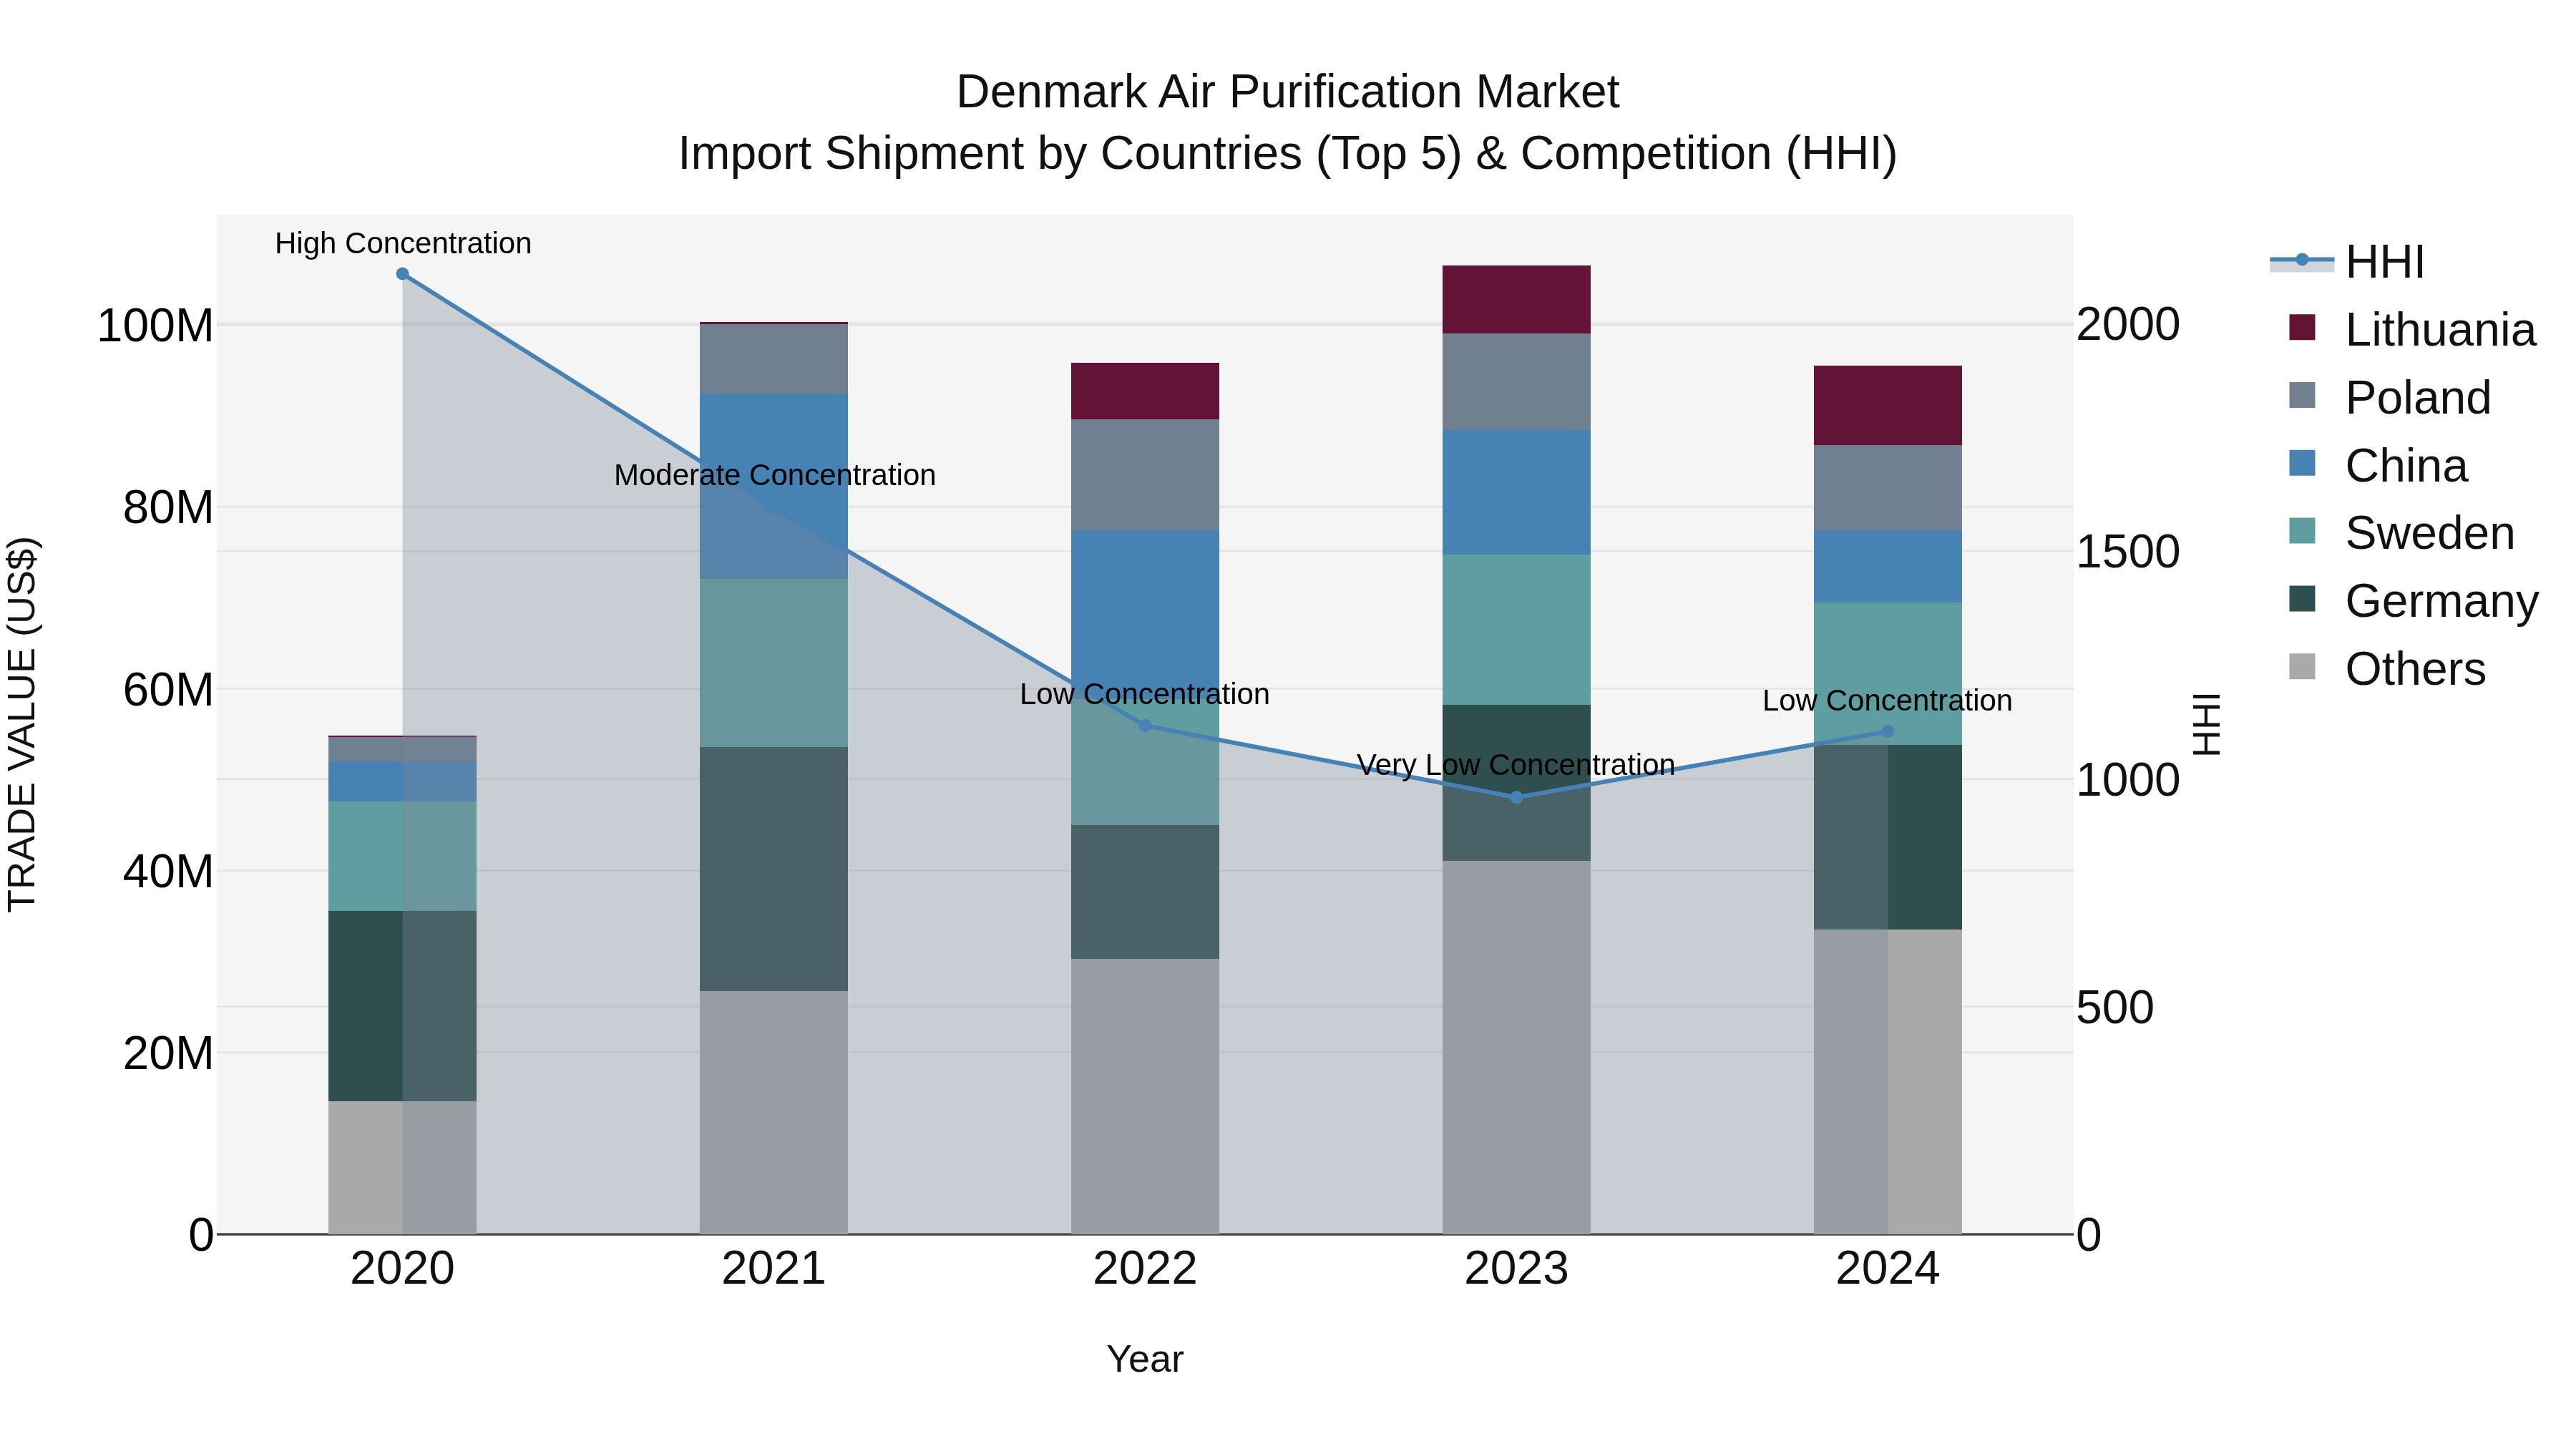The image size is (2576, 1449).
Task: Click the Sweden segment of 2023 bar
Action: (x=1516, y=630)
